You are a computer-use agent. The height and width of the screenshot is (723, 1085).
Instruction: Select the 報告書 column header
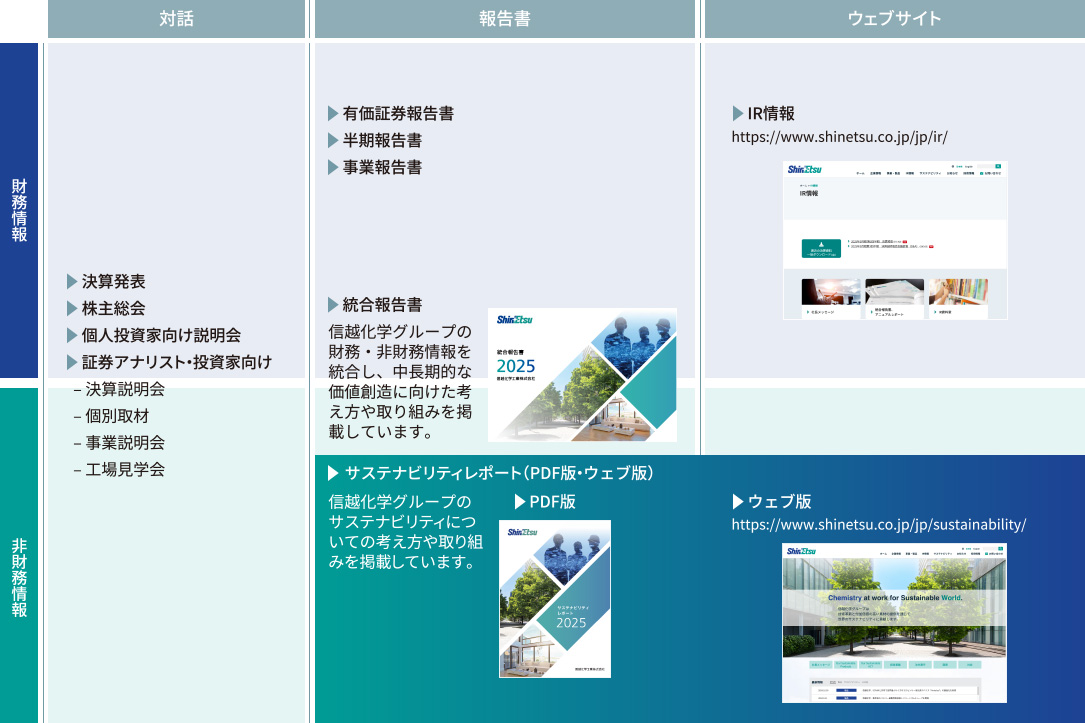point(505,19)
